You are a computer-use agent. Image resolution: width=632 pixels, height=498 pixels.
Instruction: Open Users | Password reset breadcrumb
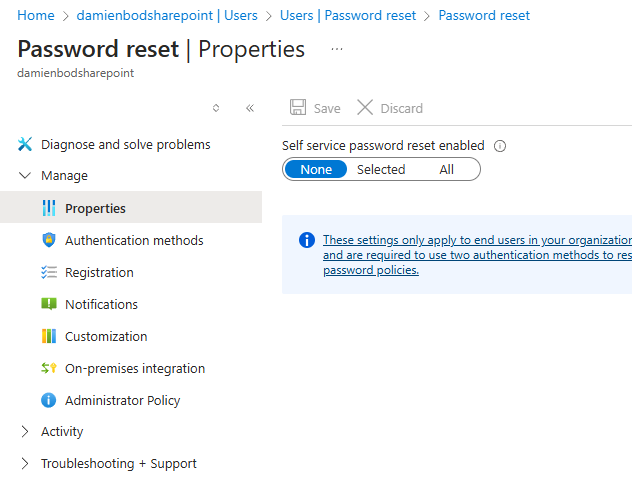[x=348, y=15]
